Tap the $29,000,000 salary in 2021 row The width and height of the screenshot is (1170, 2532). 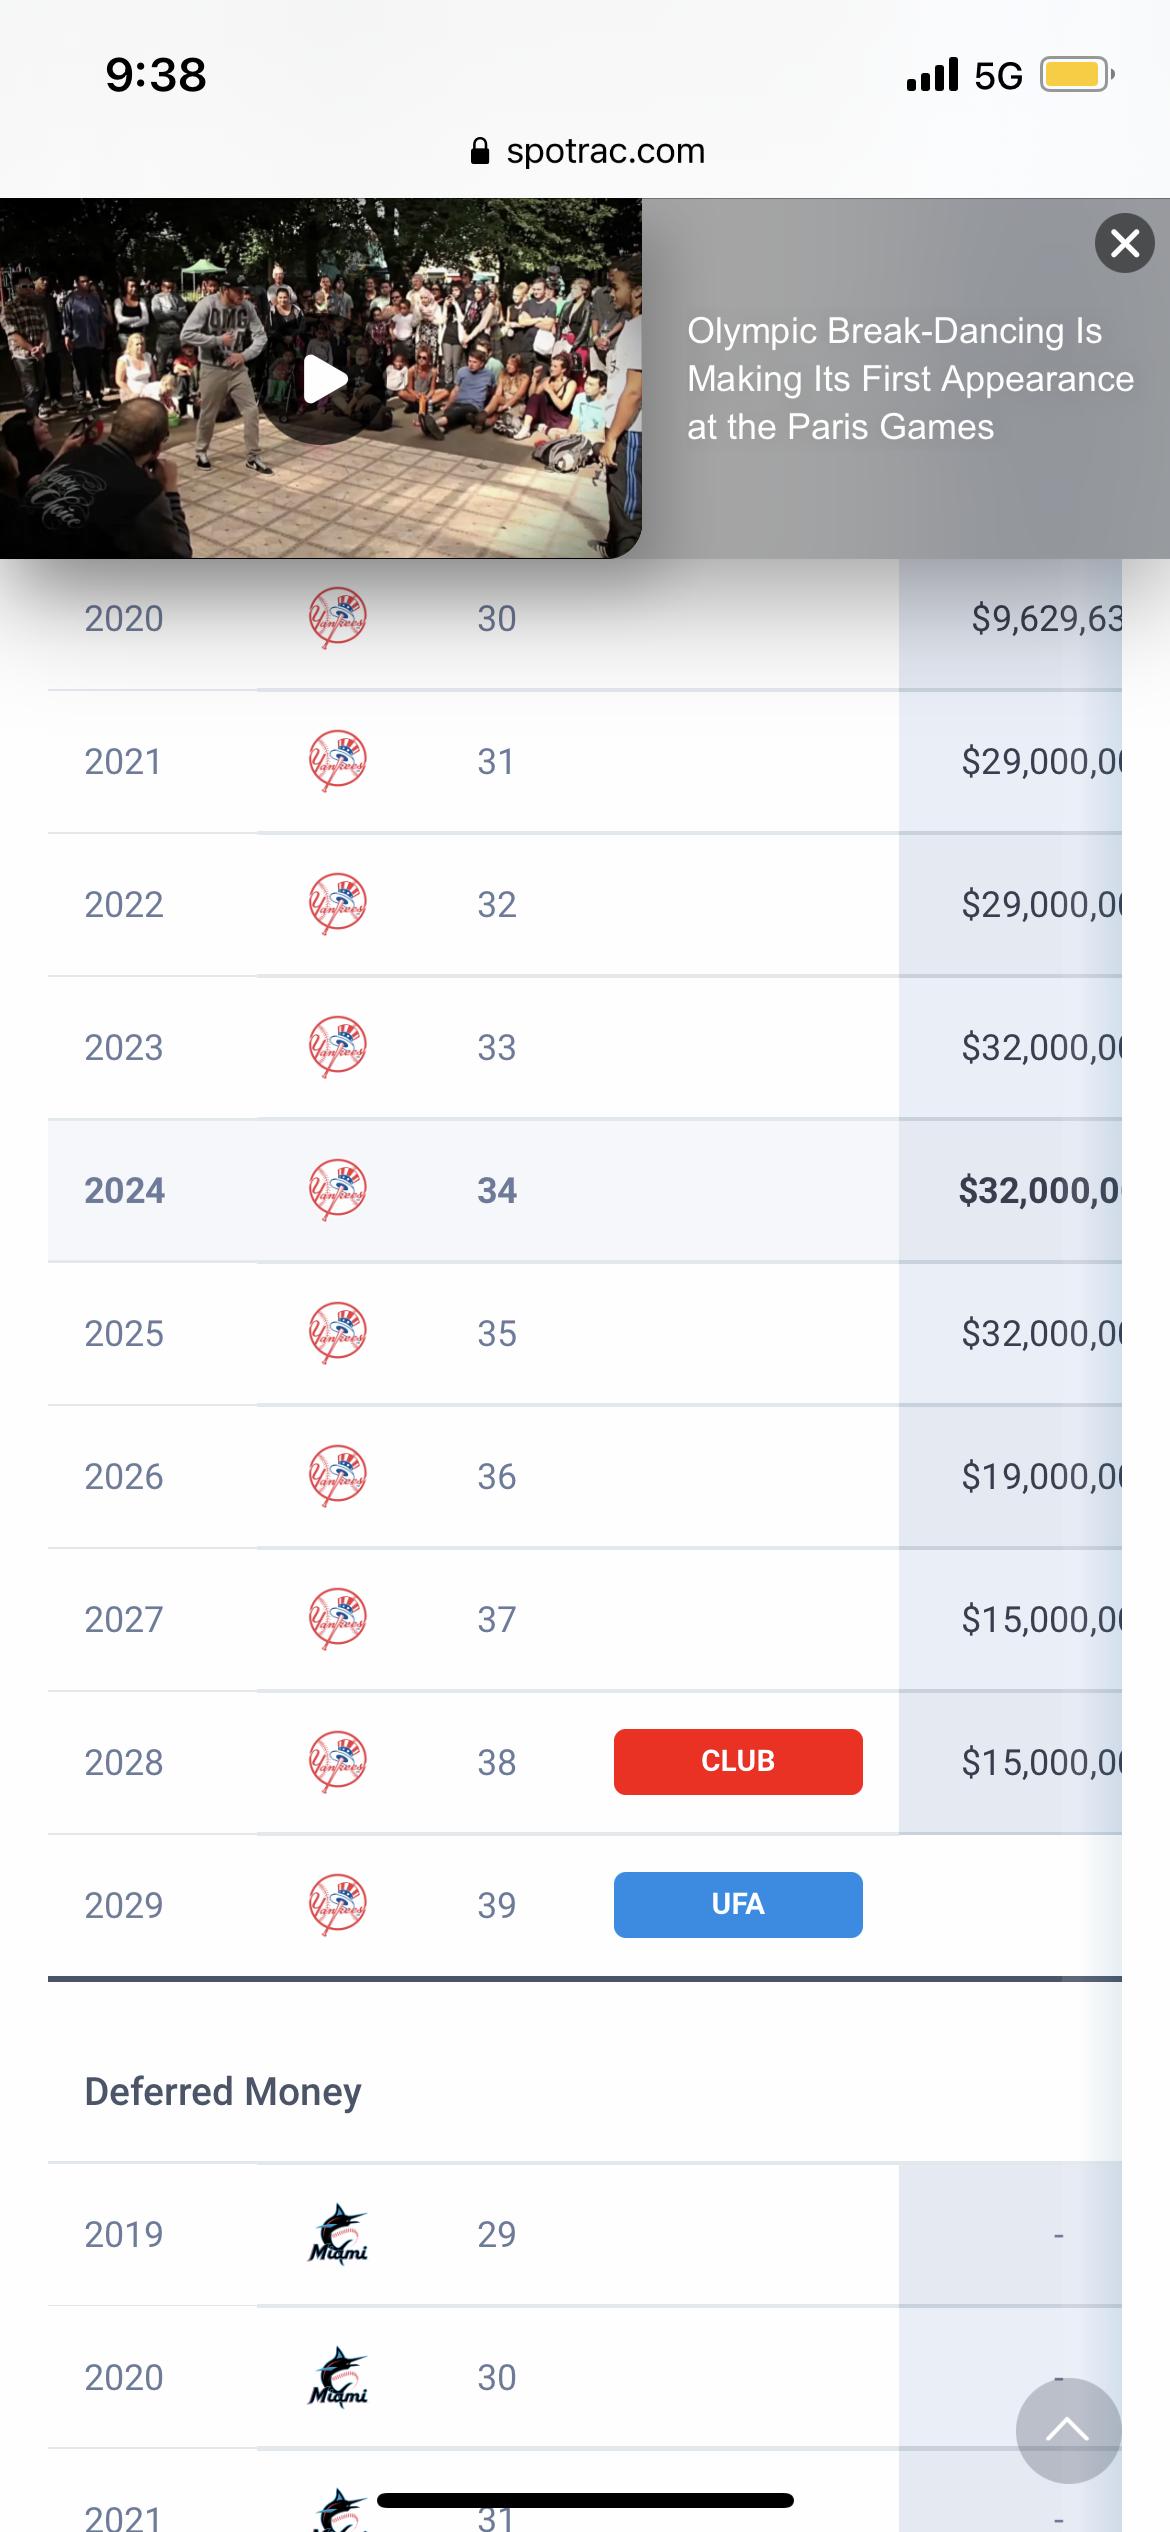click(x=1040, y=761)
